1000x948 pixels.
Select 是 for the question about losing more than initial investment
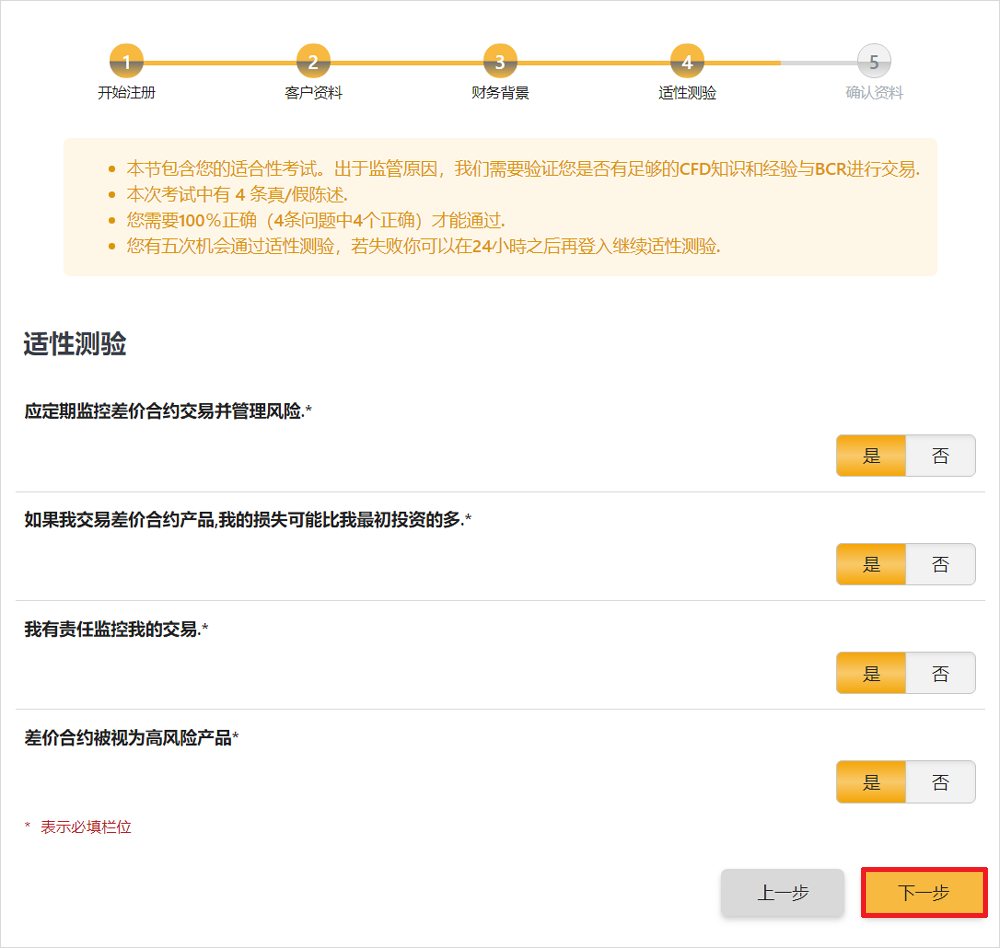870,564
